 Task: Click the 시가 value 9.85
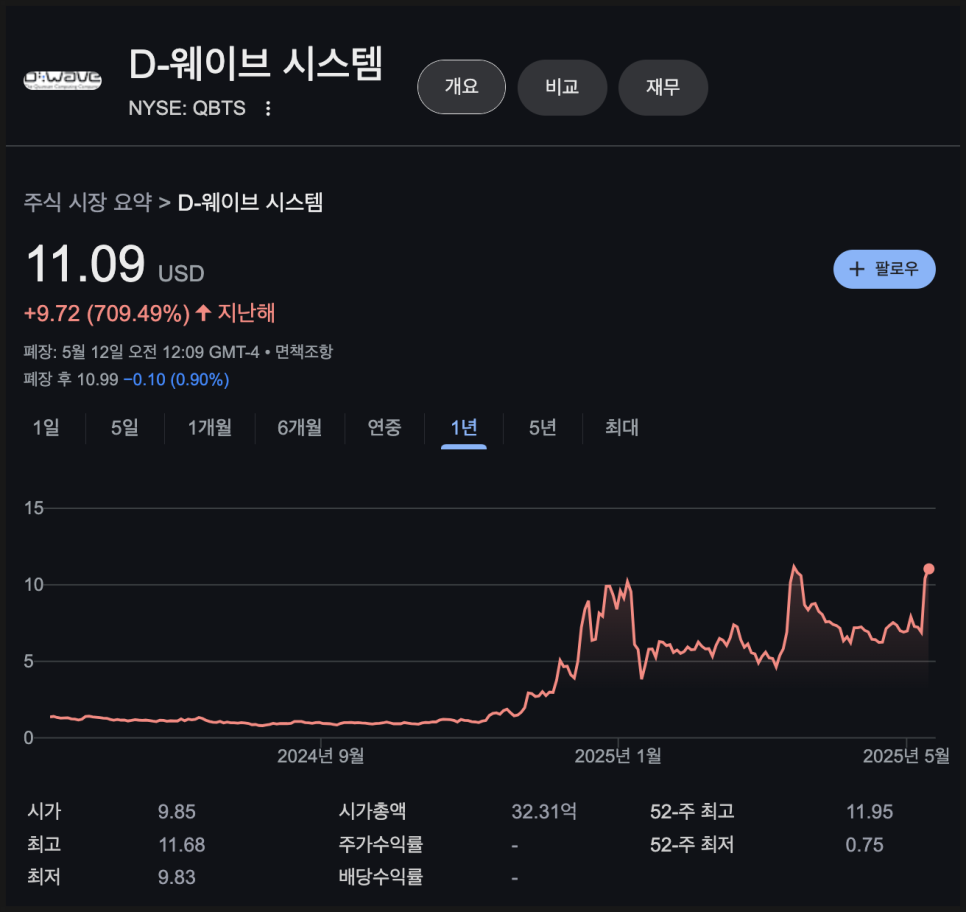pyautogui.click(x=176, y=812)
